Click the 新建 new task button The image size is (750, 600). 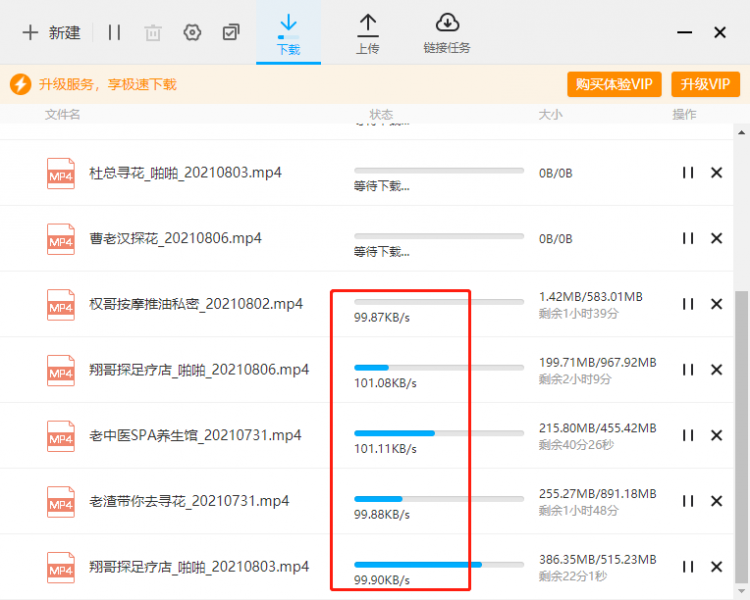52,32
